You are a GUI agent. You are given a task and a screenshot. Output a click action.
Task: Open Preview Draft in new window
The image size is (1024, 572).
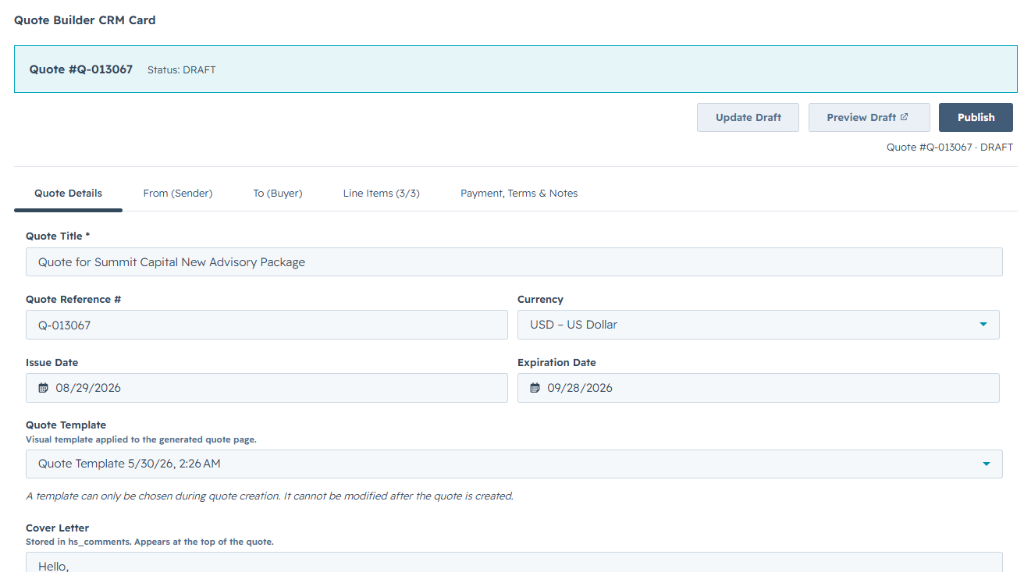click(x=869, y=118)
